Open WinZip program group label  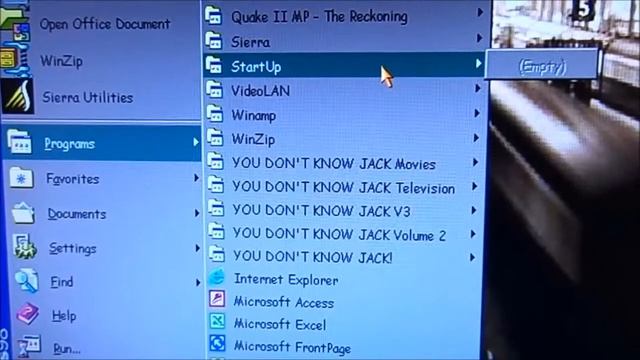tap(253, 139)
